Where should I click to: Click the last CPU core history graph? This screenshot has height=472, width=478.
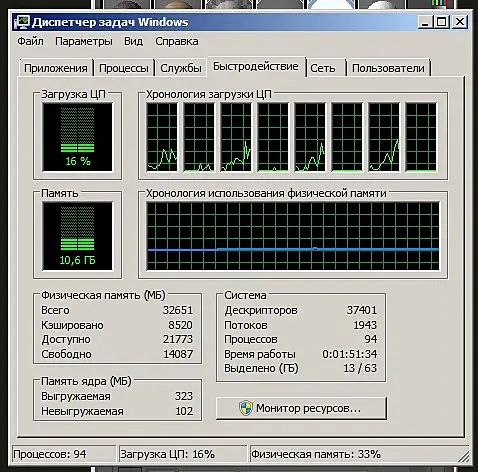(421, 137)
